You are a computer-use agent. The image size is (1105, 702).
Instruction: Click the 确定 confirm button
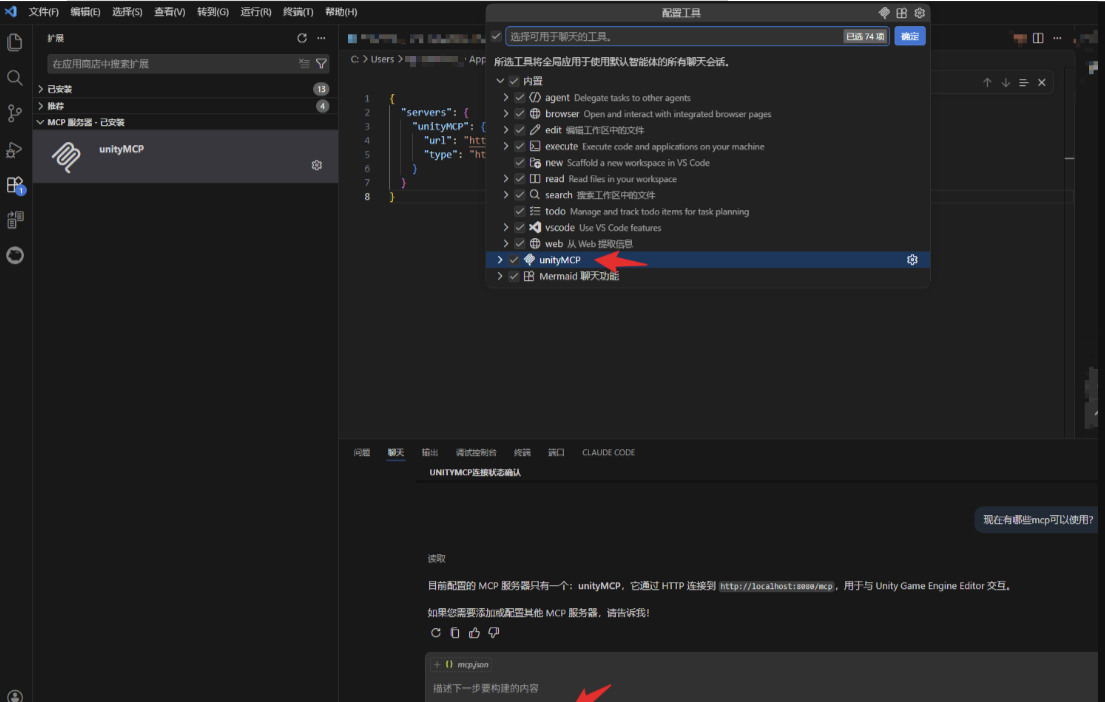coord(909,37)
